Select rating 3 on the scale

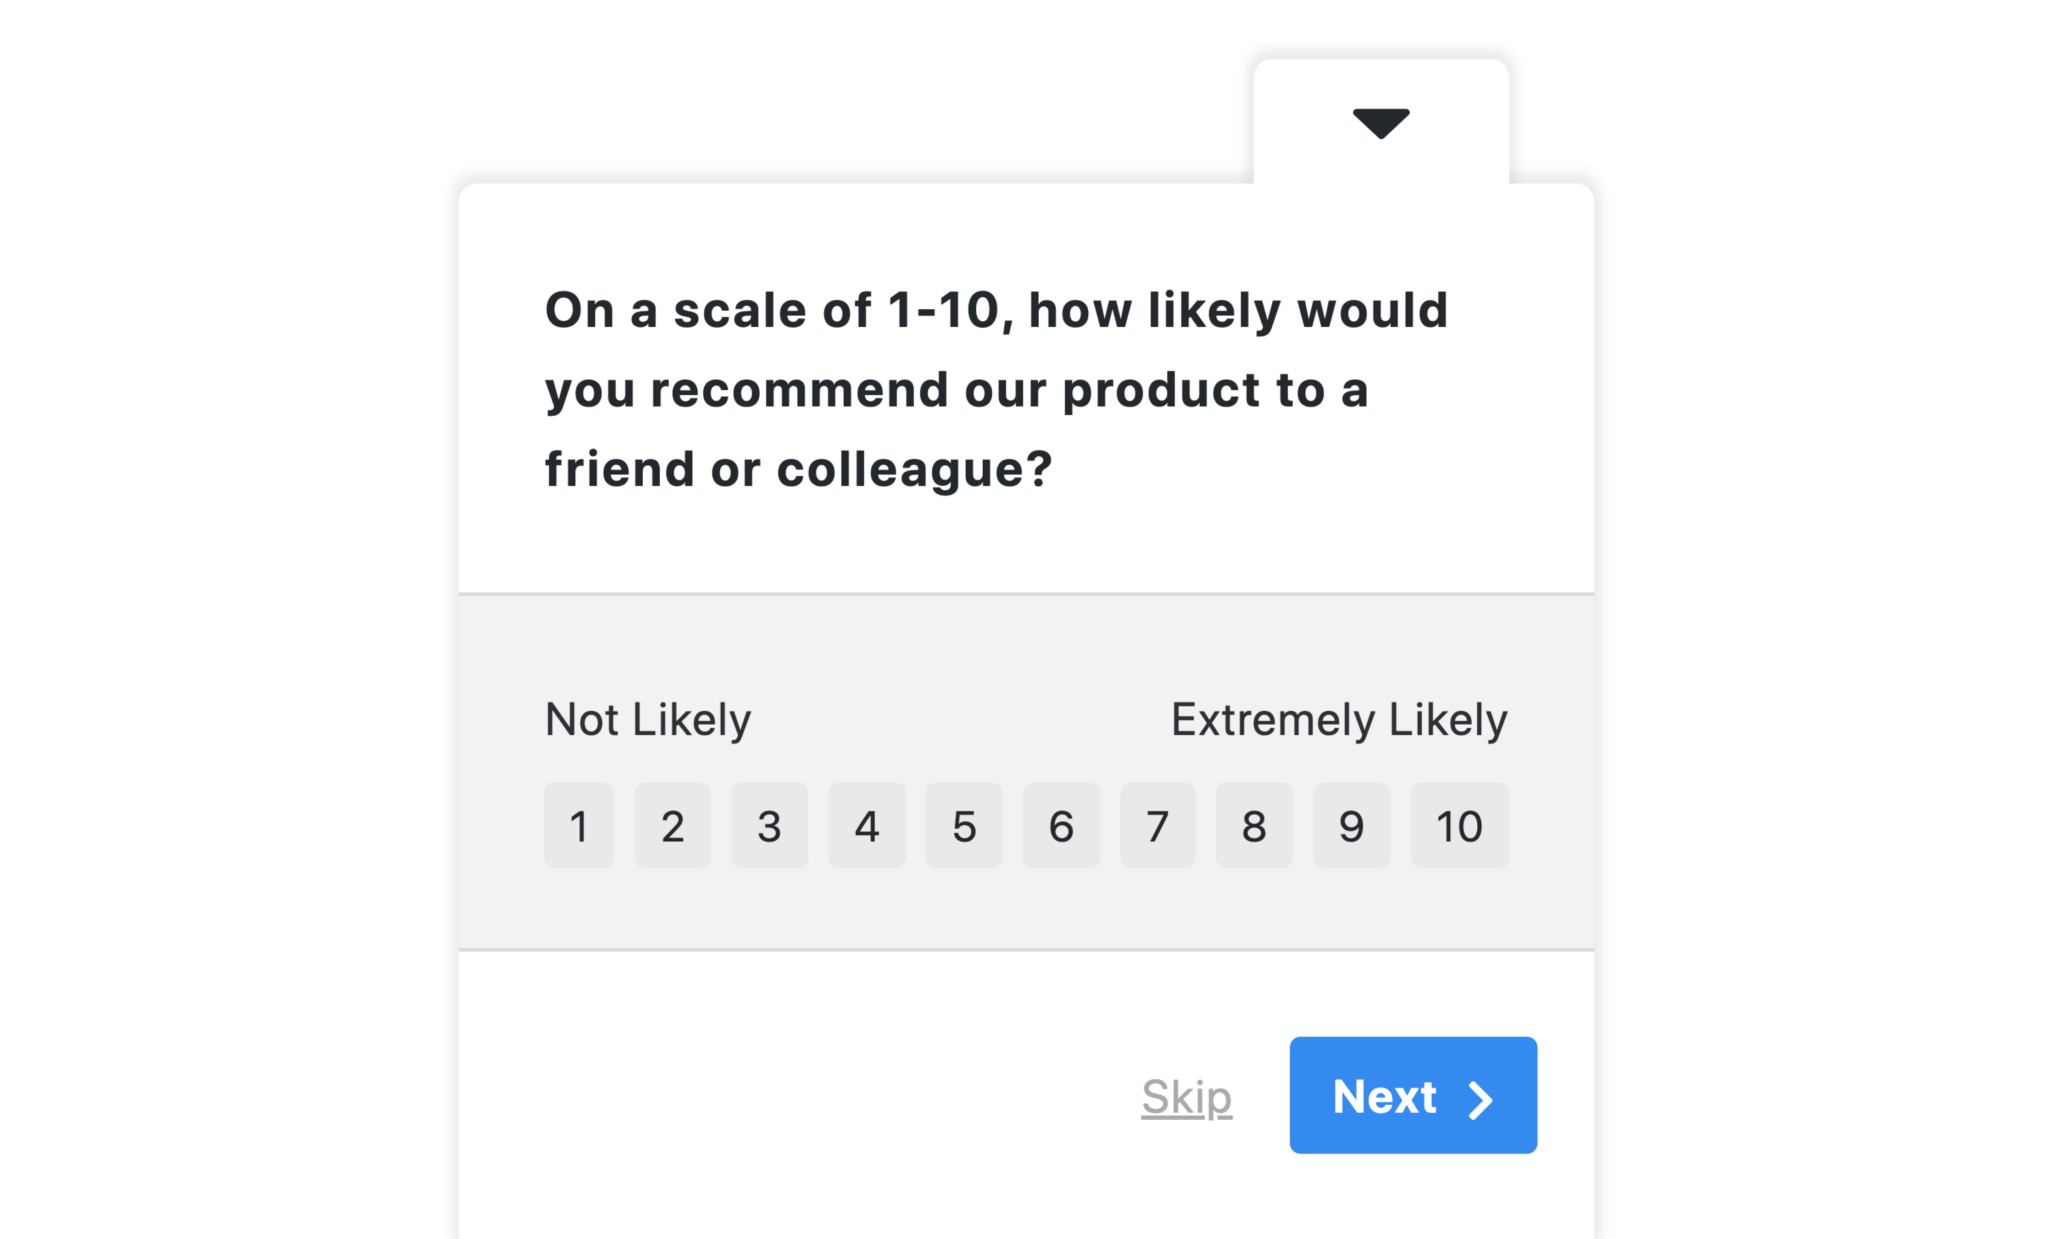(x=769, y=825)
